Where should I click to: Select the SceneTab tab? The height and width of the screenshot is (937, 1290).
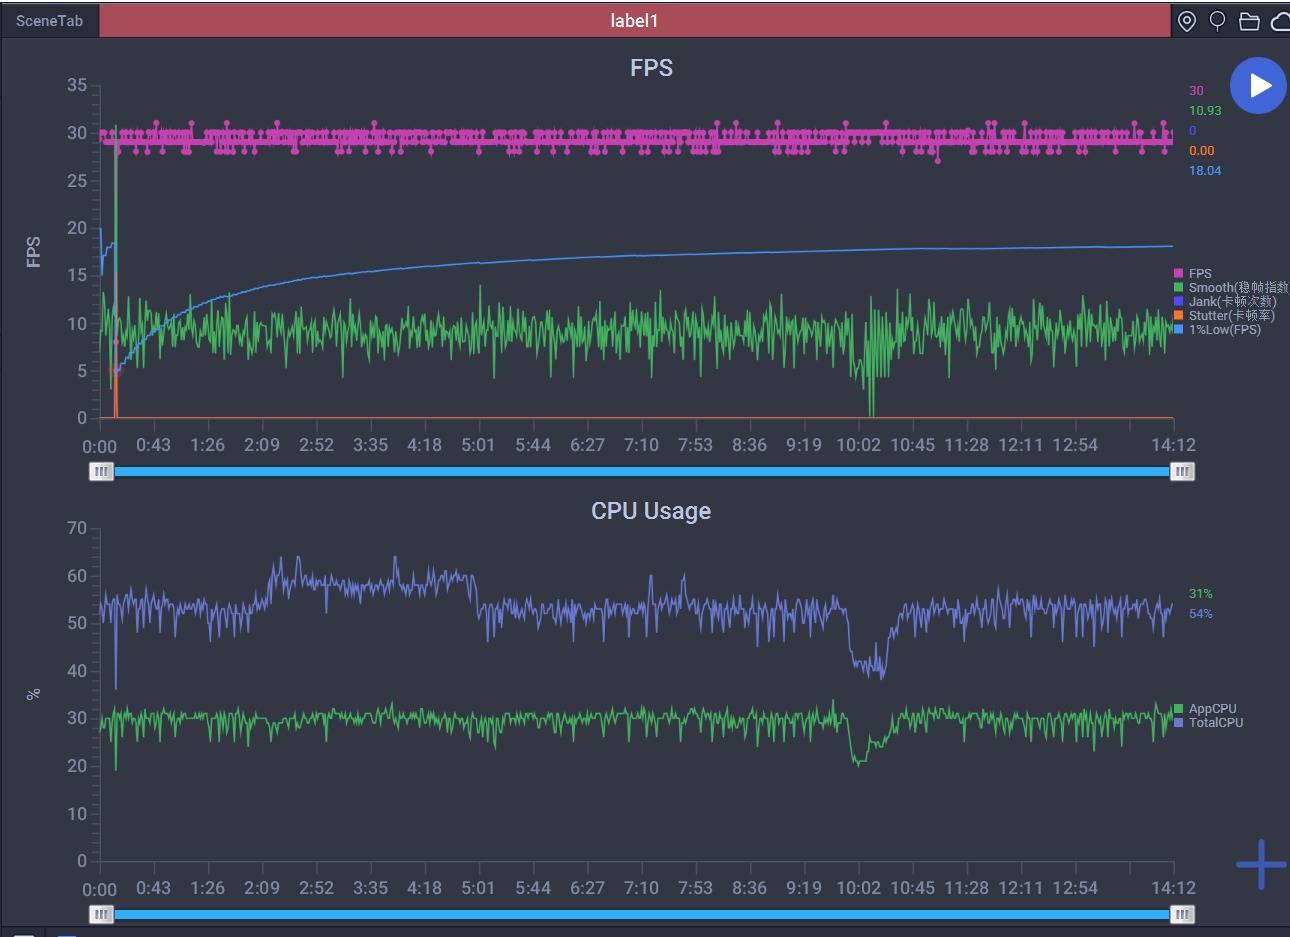coord(49,21)
